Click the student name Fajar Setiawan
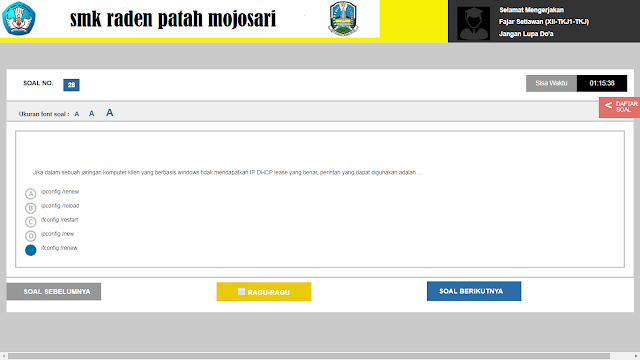The height and width of the screenshot is (360, 640). pos(544,22)
